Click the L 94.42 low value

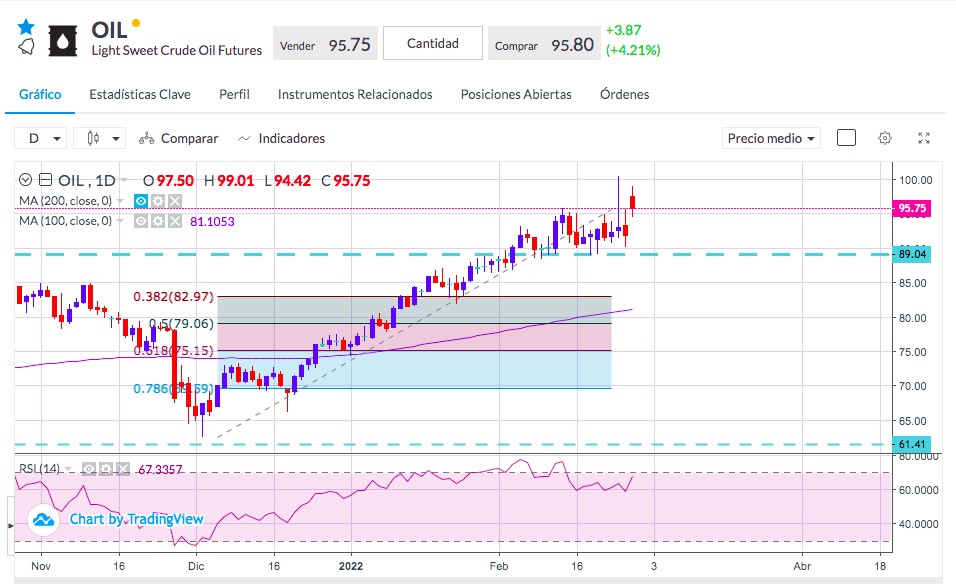(x=288, y=180)
